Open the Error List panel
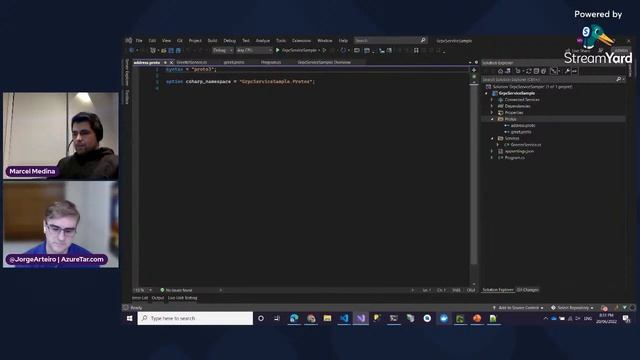Screen dimensions: 640x360 coord(140,298)
